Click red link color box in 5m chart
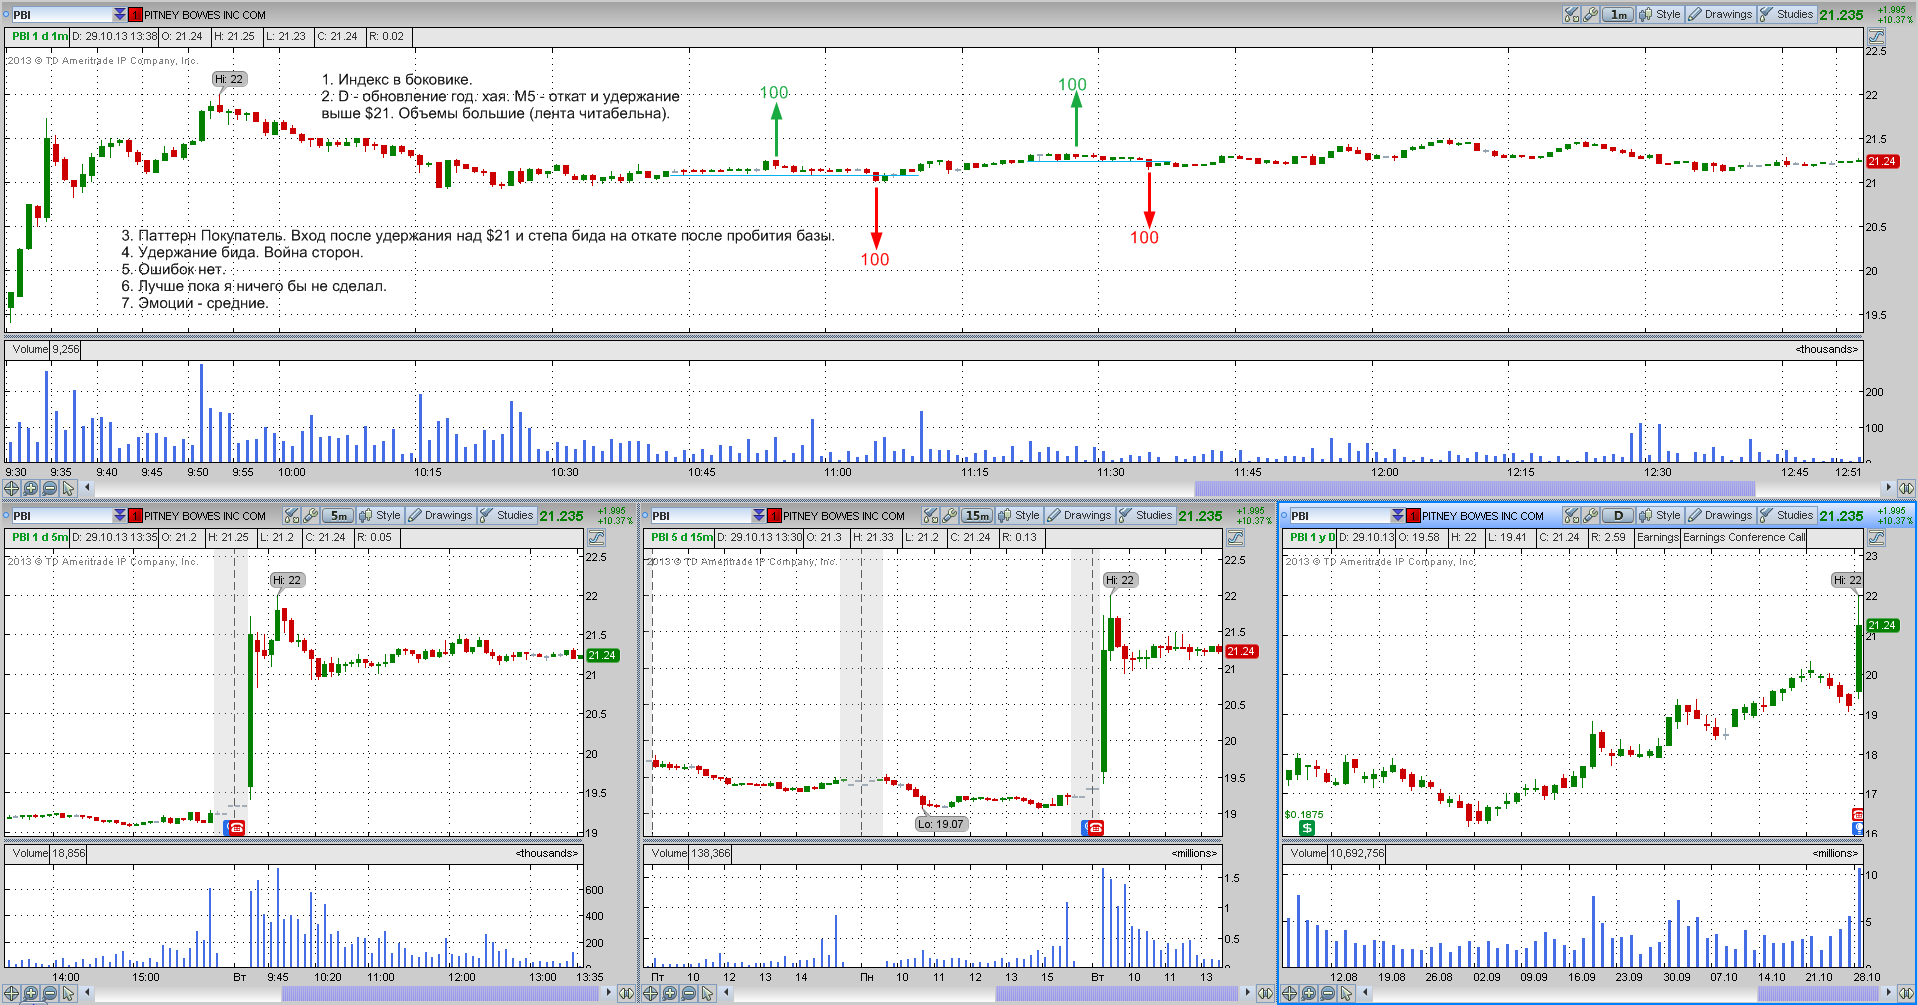This screenshot has height=1005, width=1918. click(x=136, y=516)
